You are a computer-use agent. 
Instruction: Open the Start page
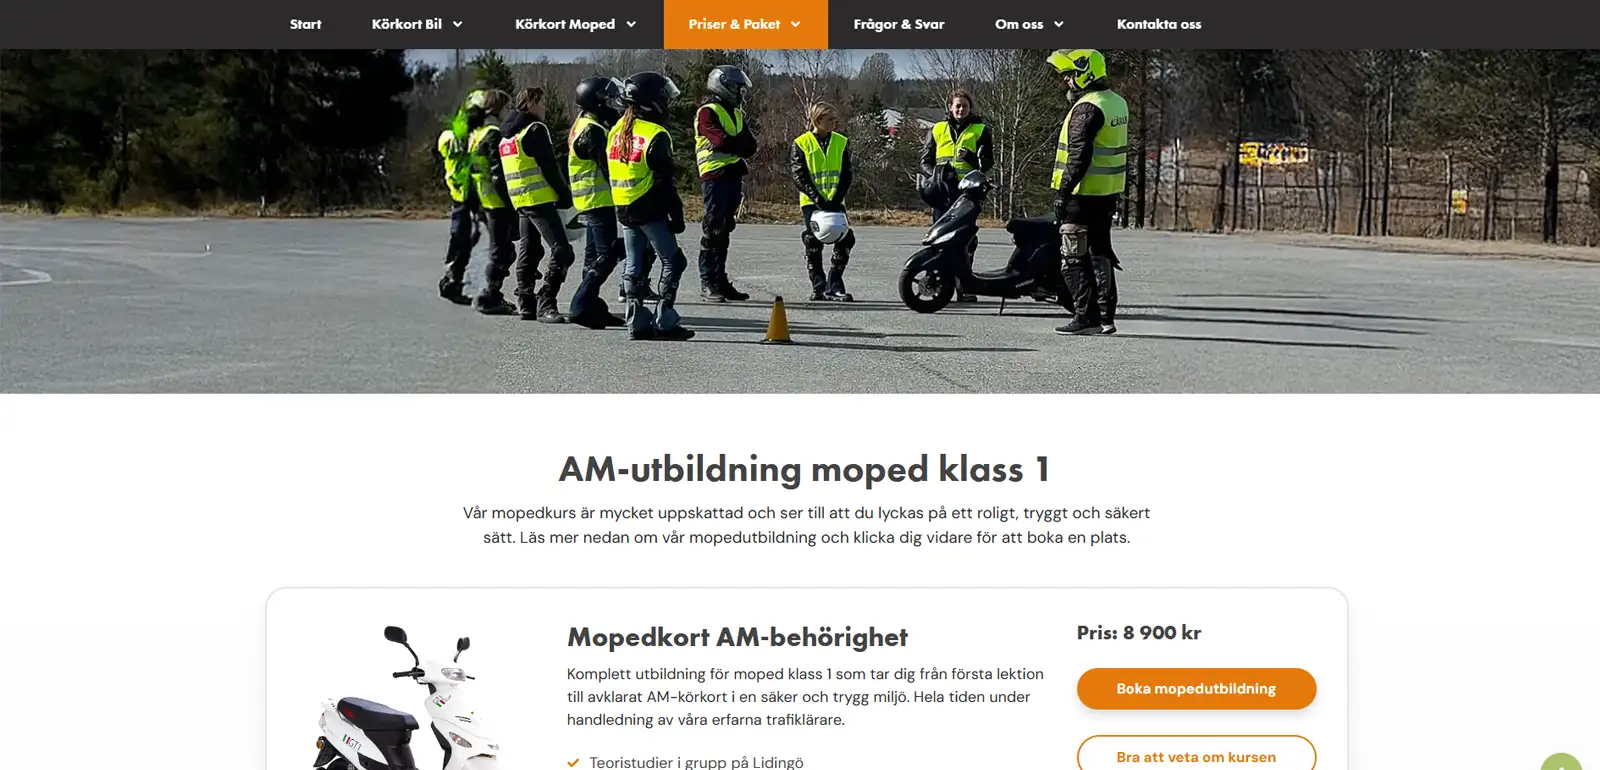click(x=305, y=24)
